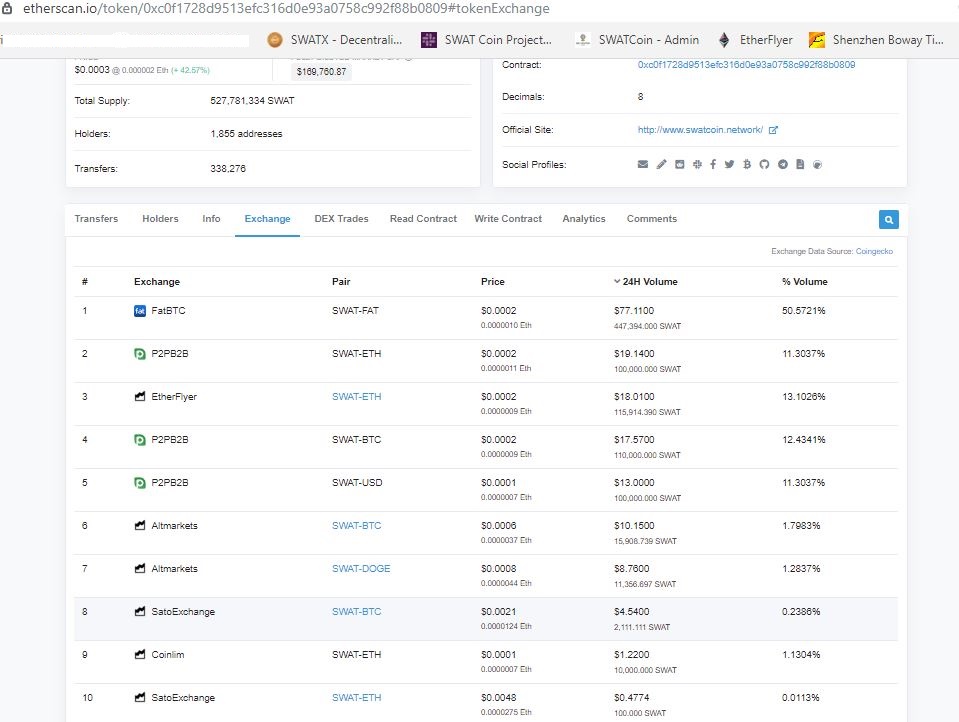Open the Shenzhen Boway bookmark

(876, 40)
